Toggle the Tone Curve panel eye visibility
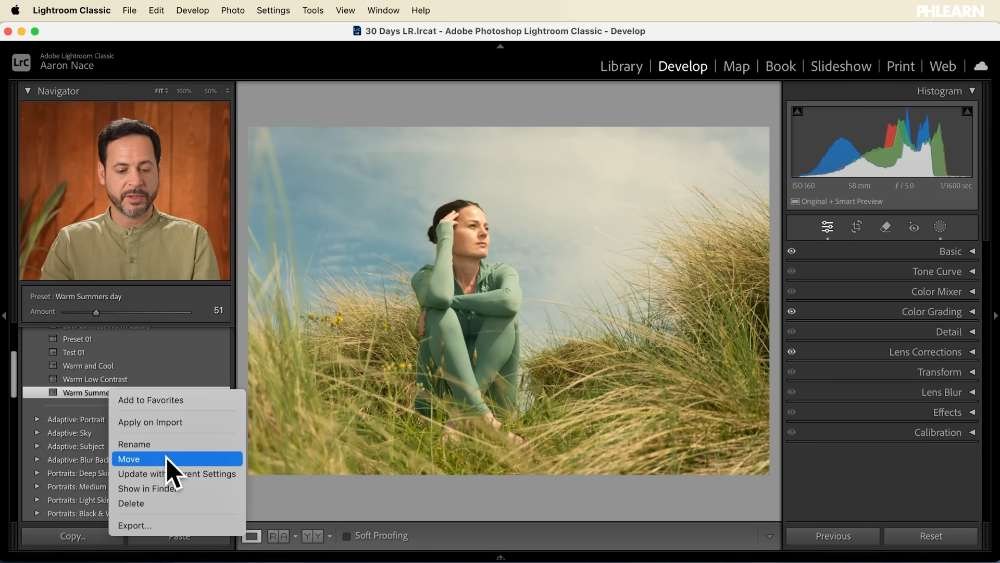 tap(791, 272)
